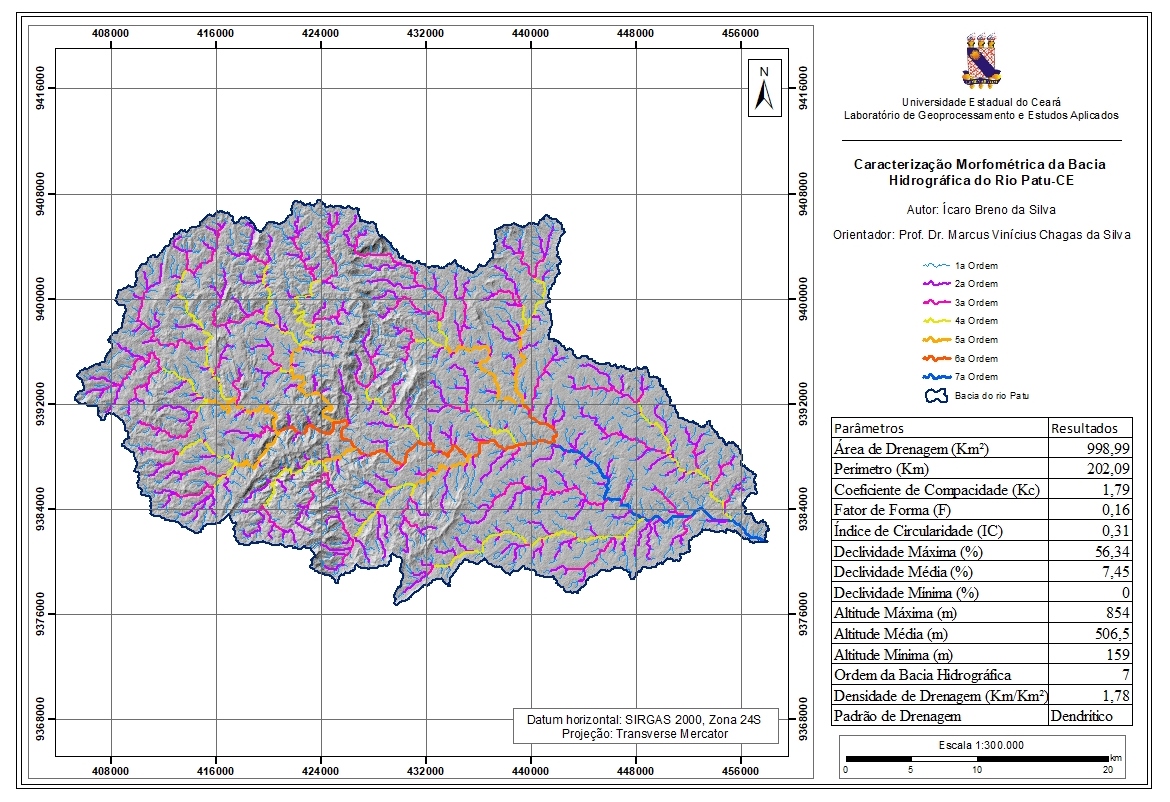Click the 'Resultados' table header
Screen dimensions: 1170x802
tap(1084, 428)
